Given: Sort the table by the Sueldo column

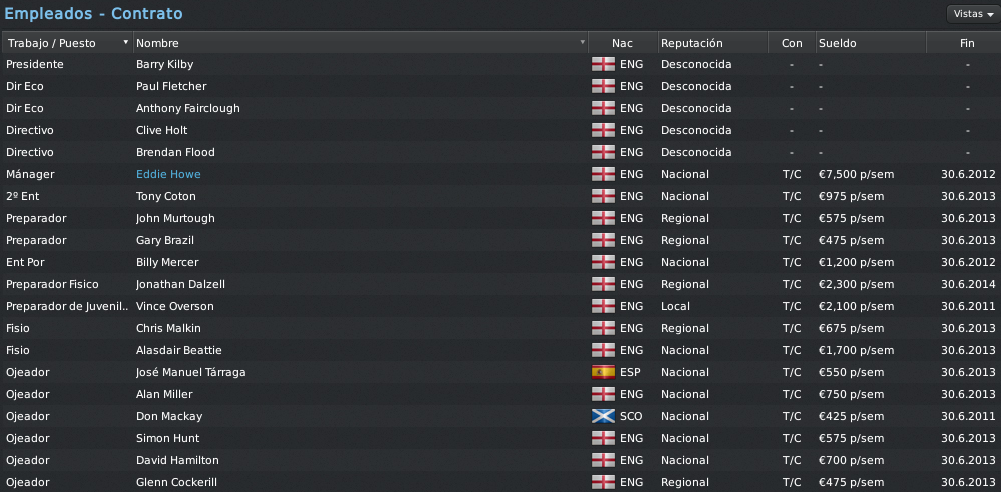Looking at the screenshot, I should point(871,43).
